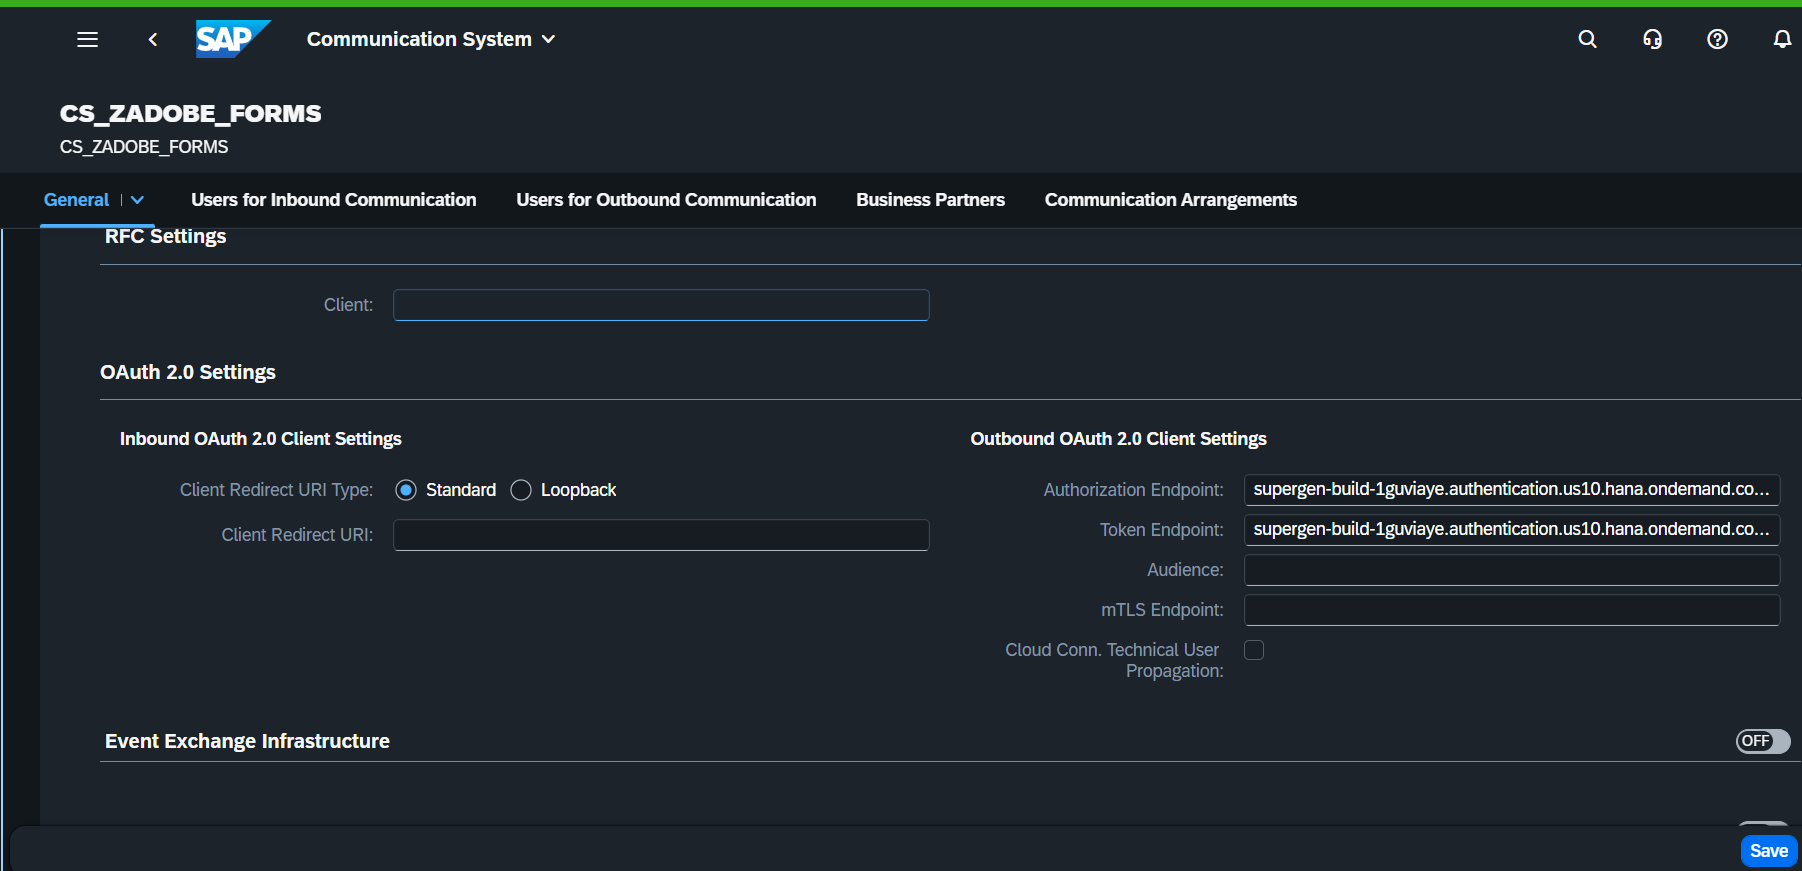Check Cloud Conn. Technical User Propagation
Viewport: 1802px width, 871px height.
1254,650
